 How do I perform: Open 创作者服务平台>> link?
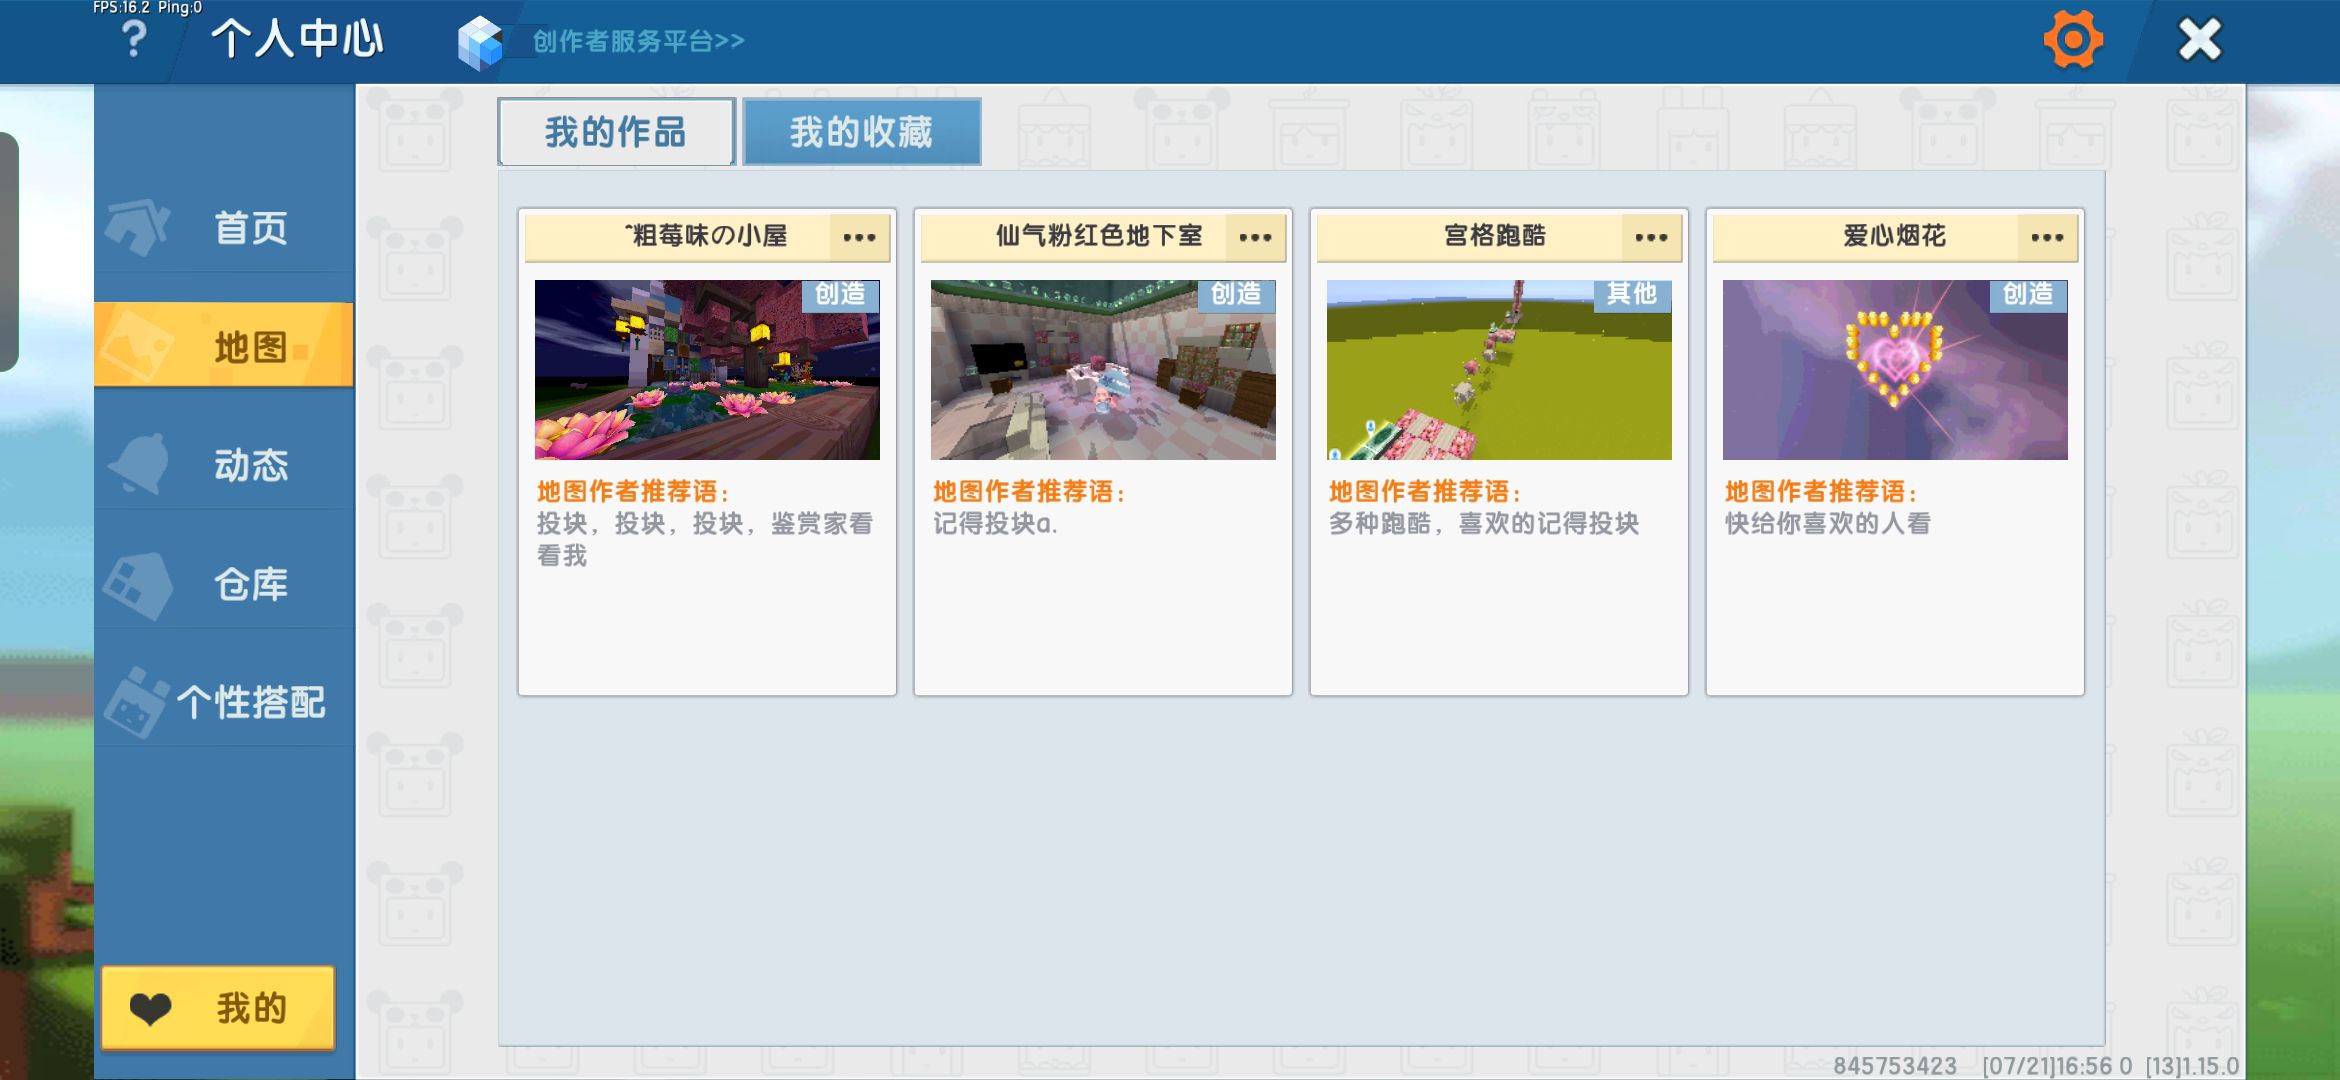click(x=638, y=41)
